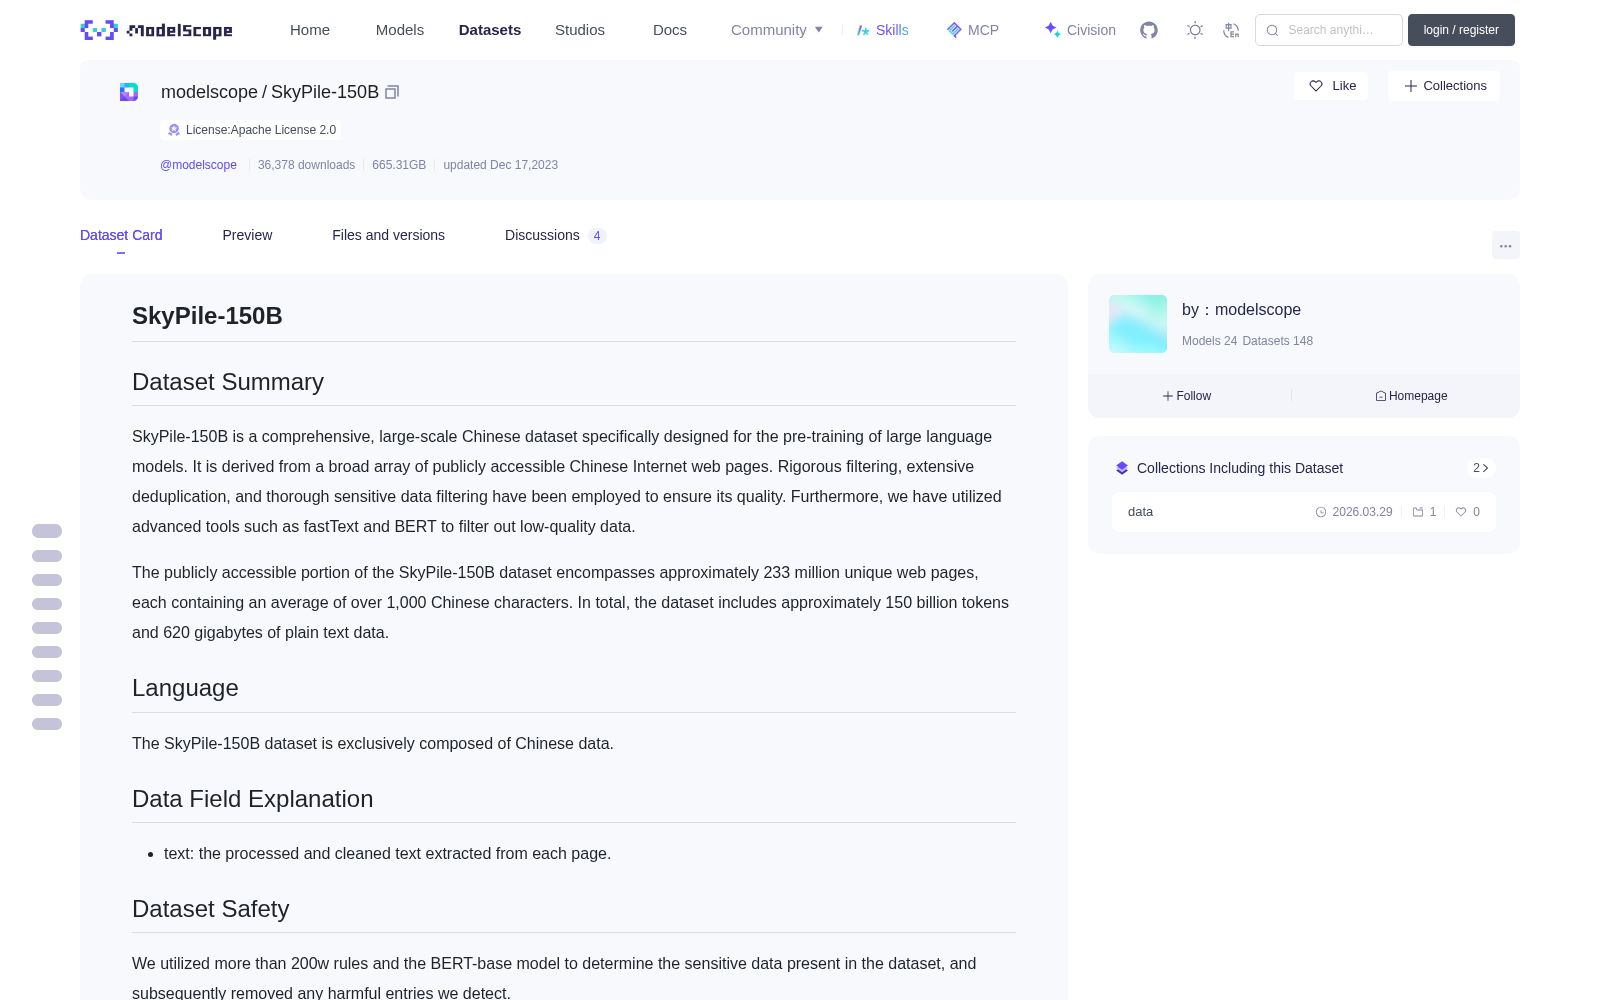
Task: Open the Skills page
Action: tap(882, 30)
